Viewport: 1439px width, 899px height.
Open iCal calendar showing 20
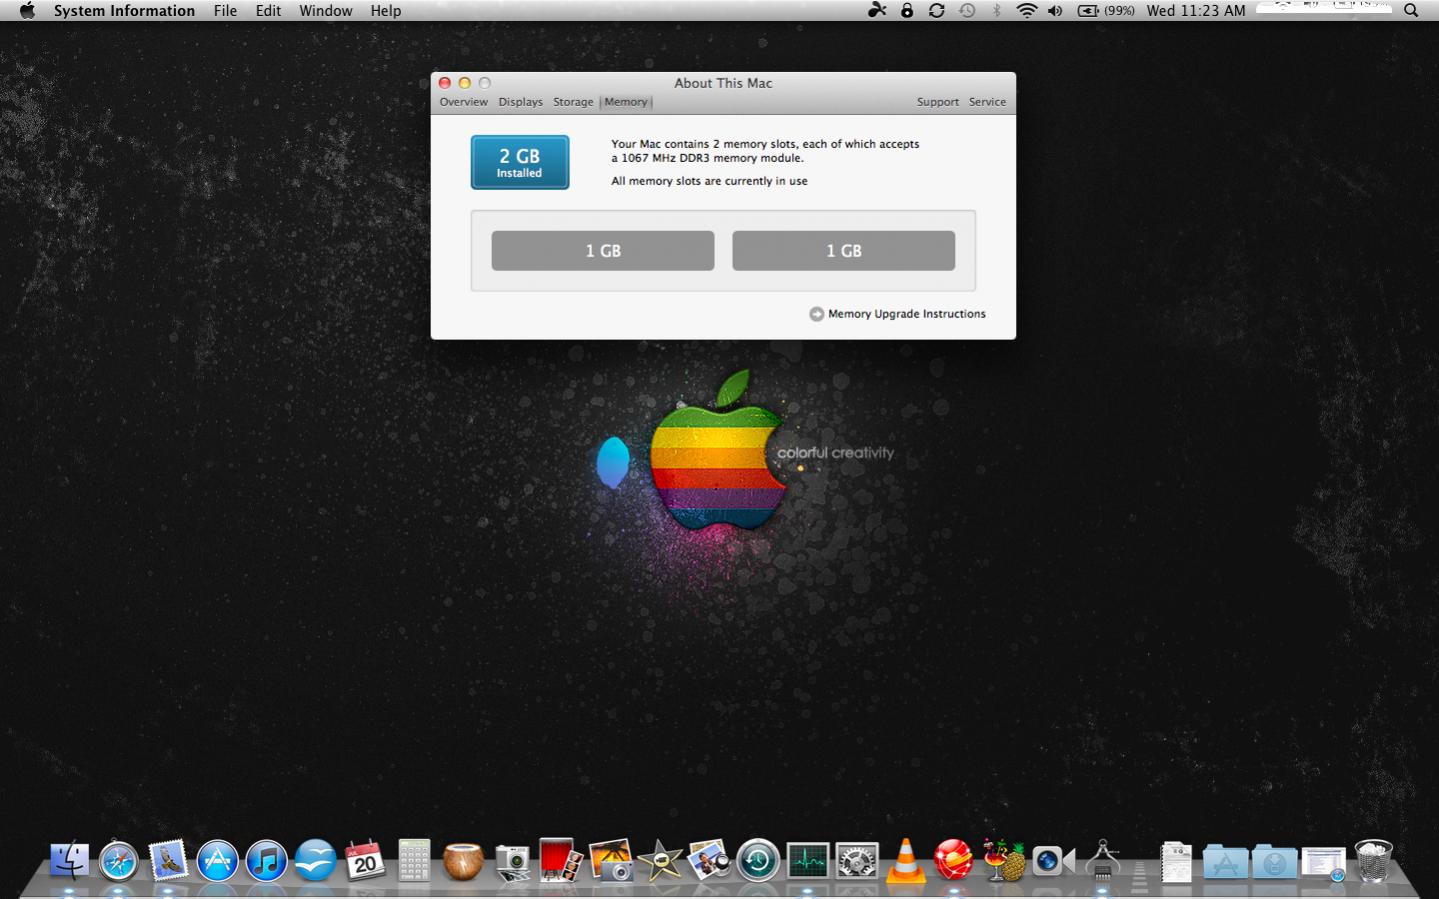364,860
